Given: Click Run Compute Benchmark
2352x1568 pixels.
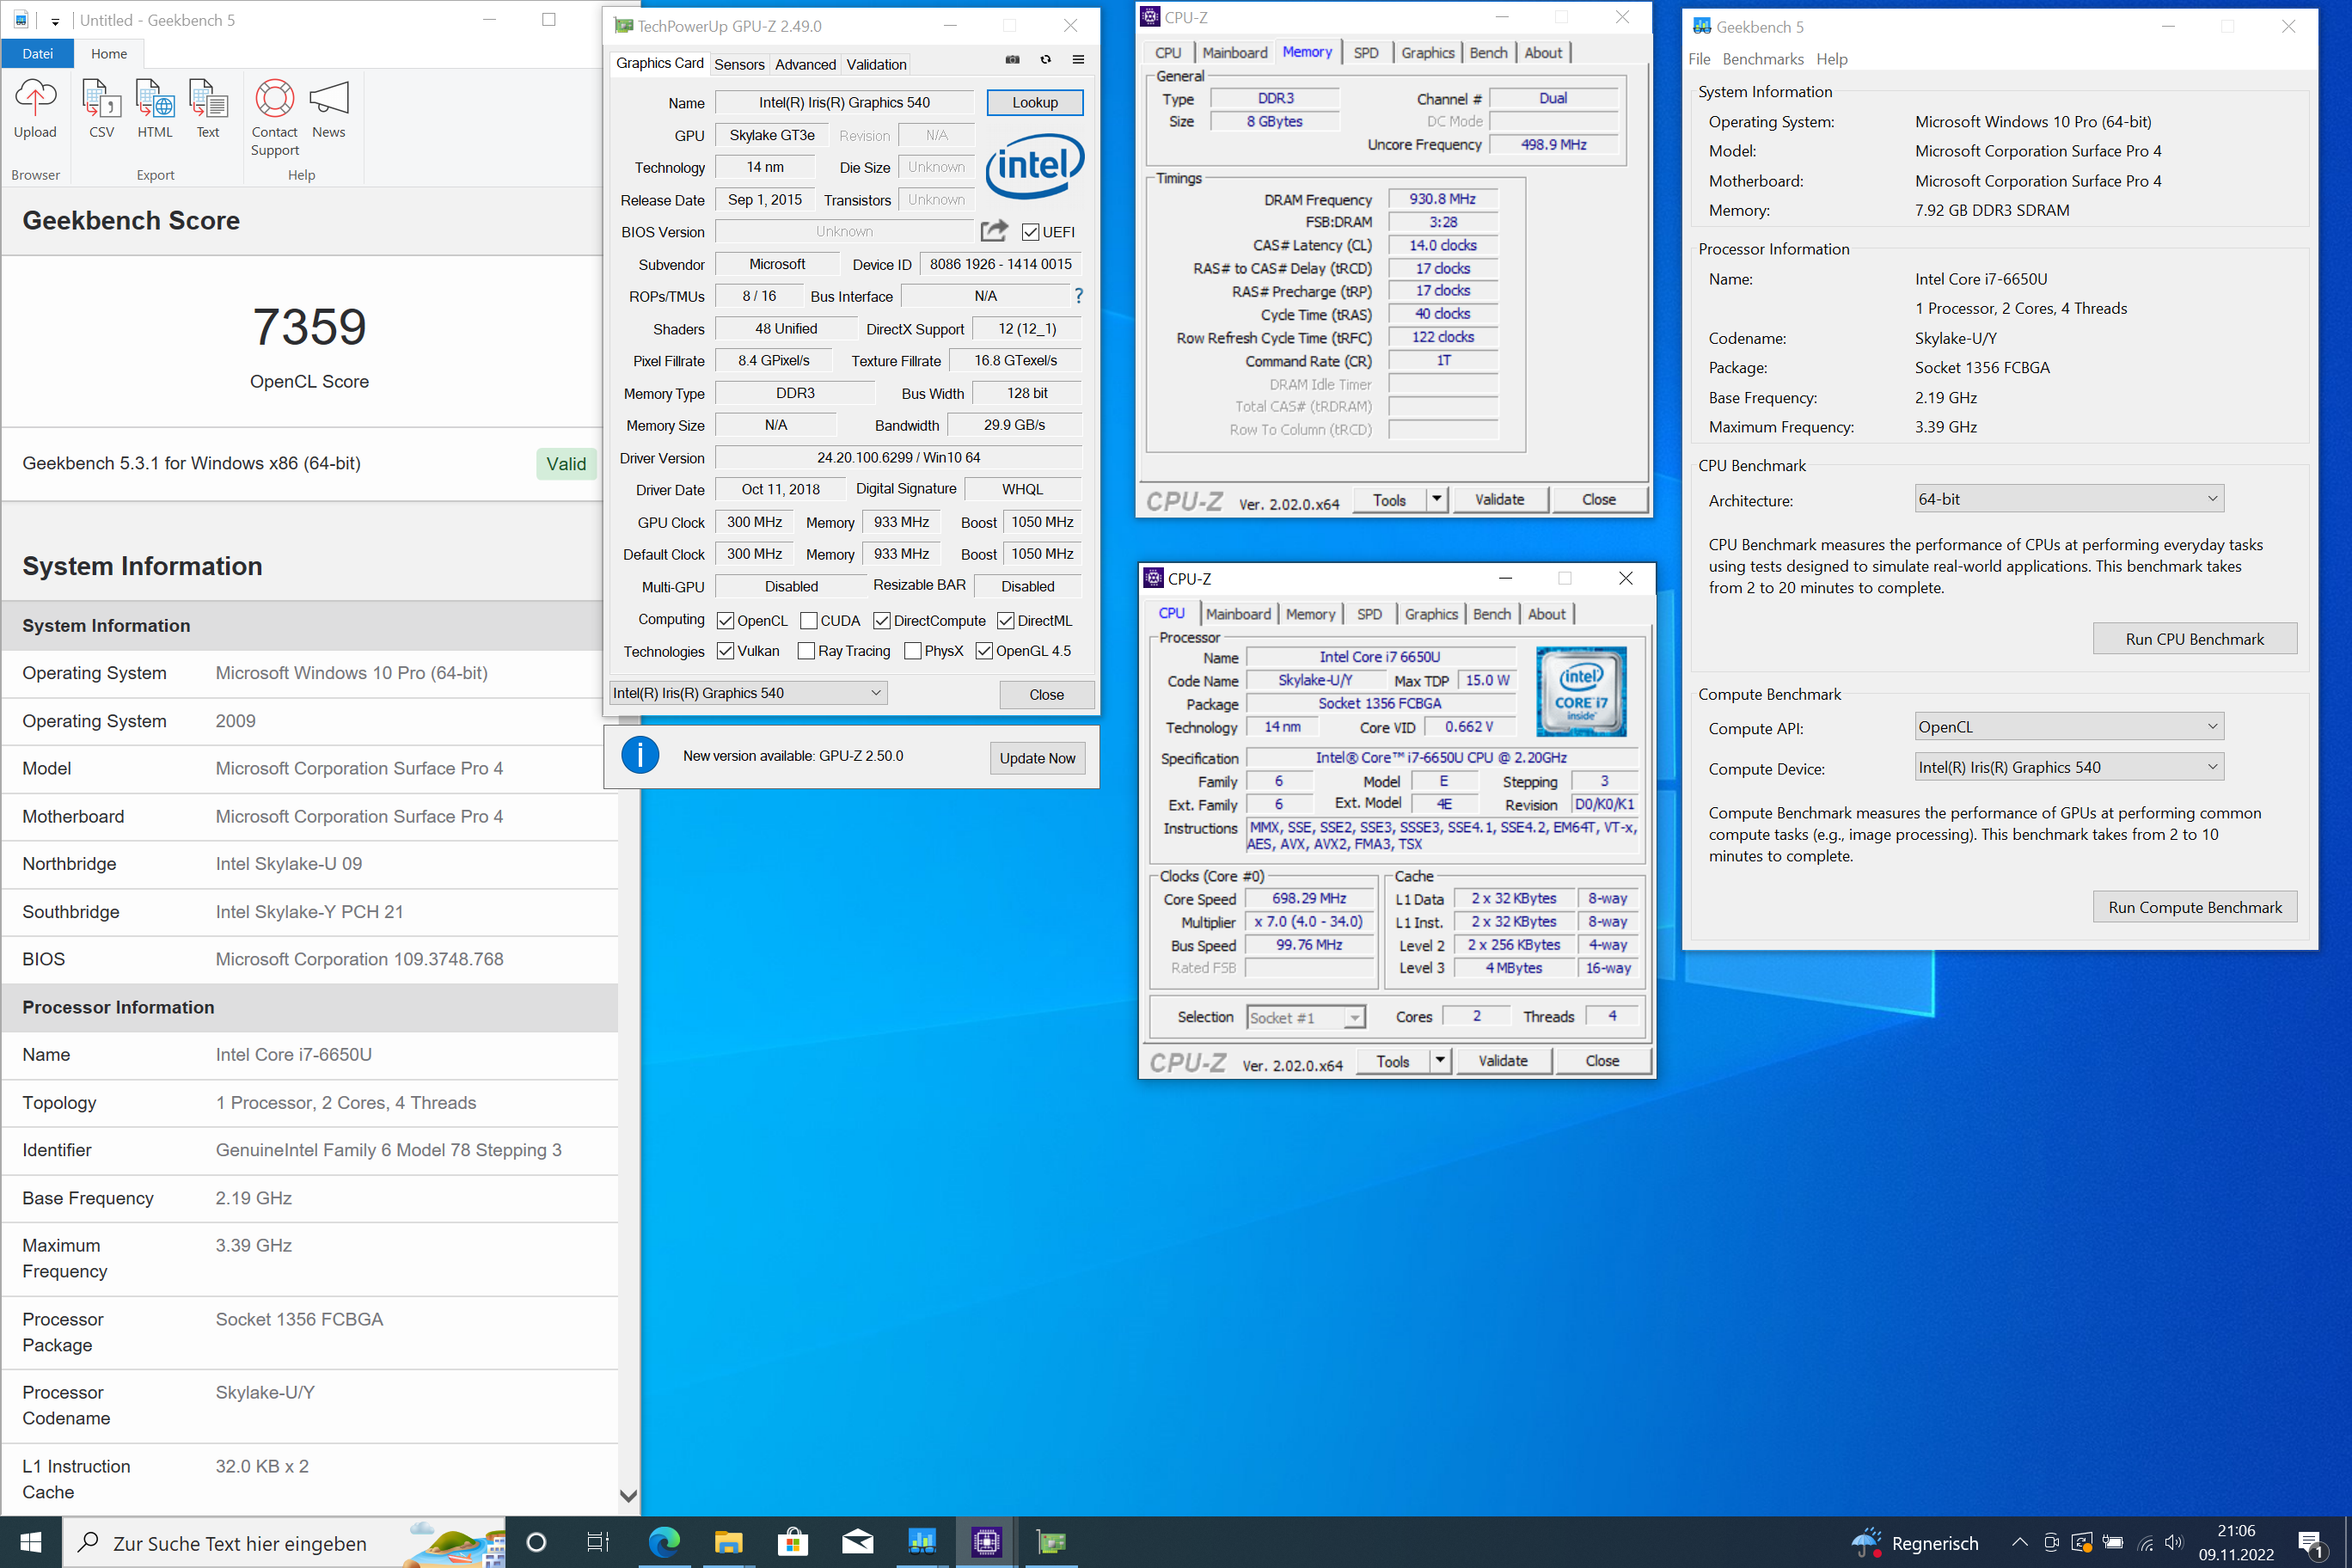Looking at the screenshot, I should tap(2194, 907).
